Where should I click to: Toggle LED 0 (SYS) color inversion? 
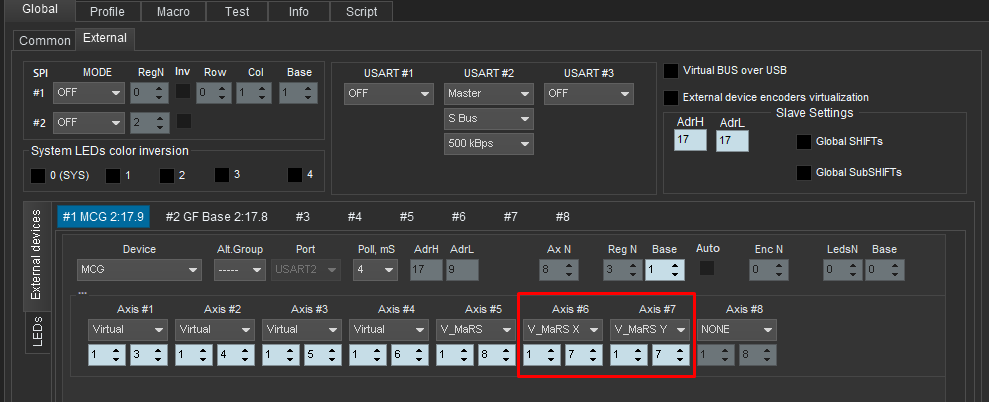pyautogui.click(x=37, y=176)
